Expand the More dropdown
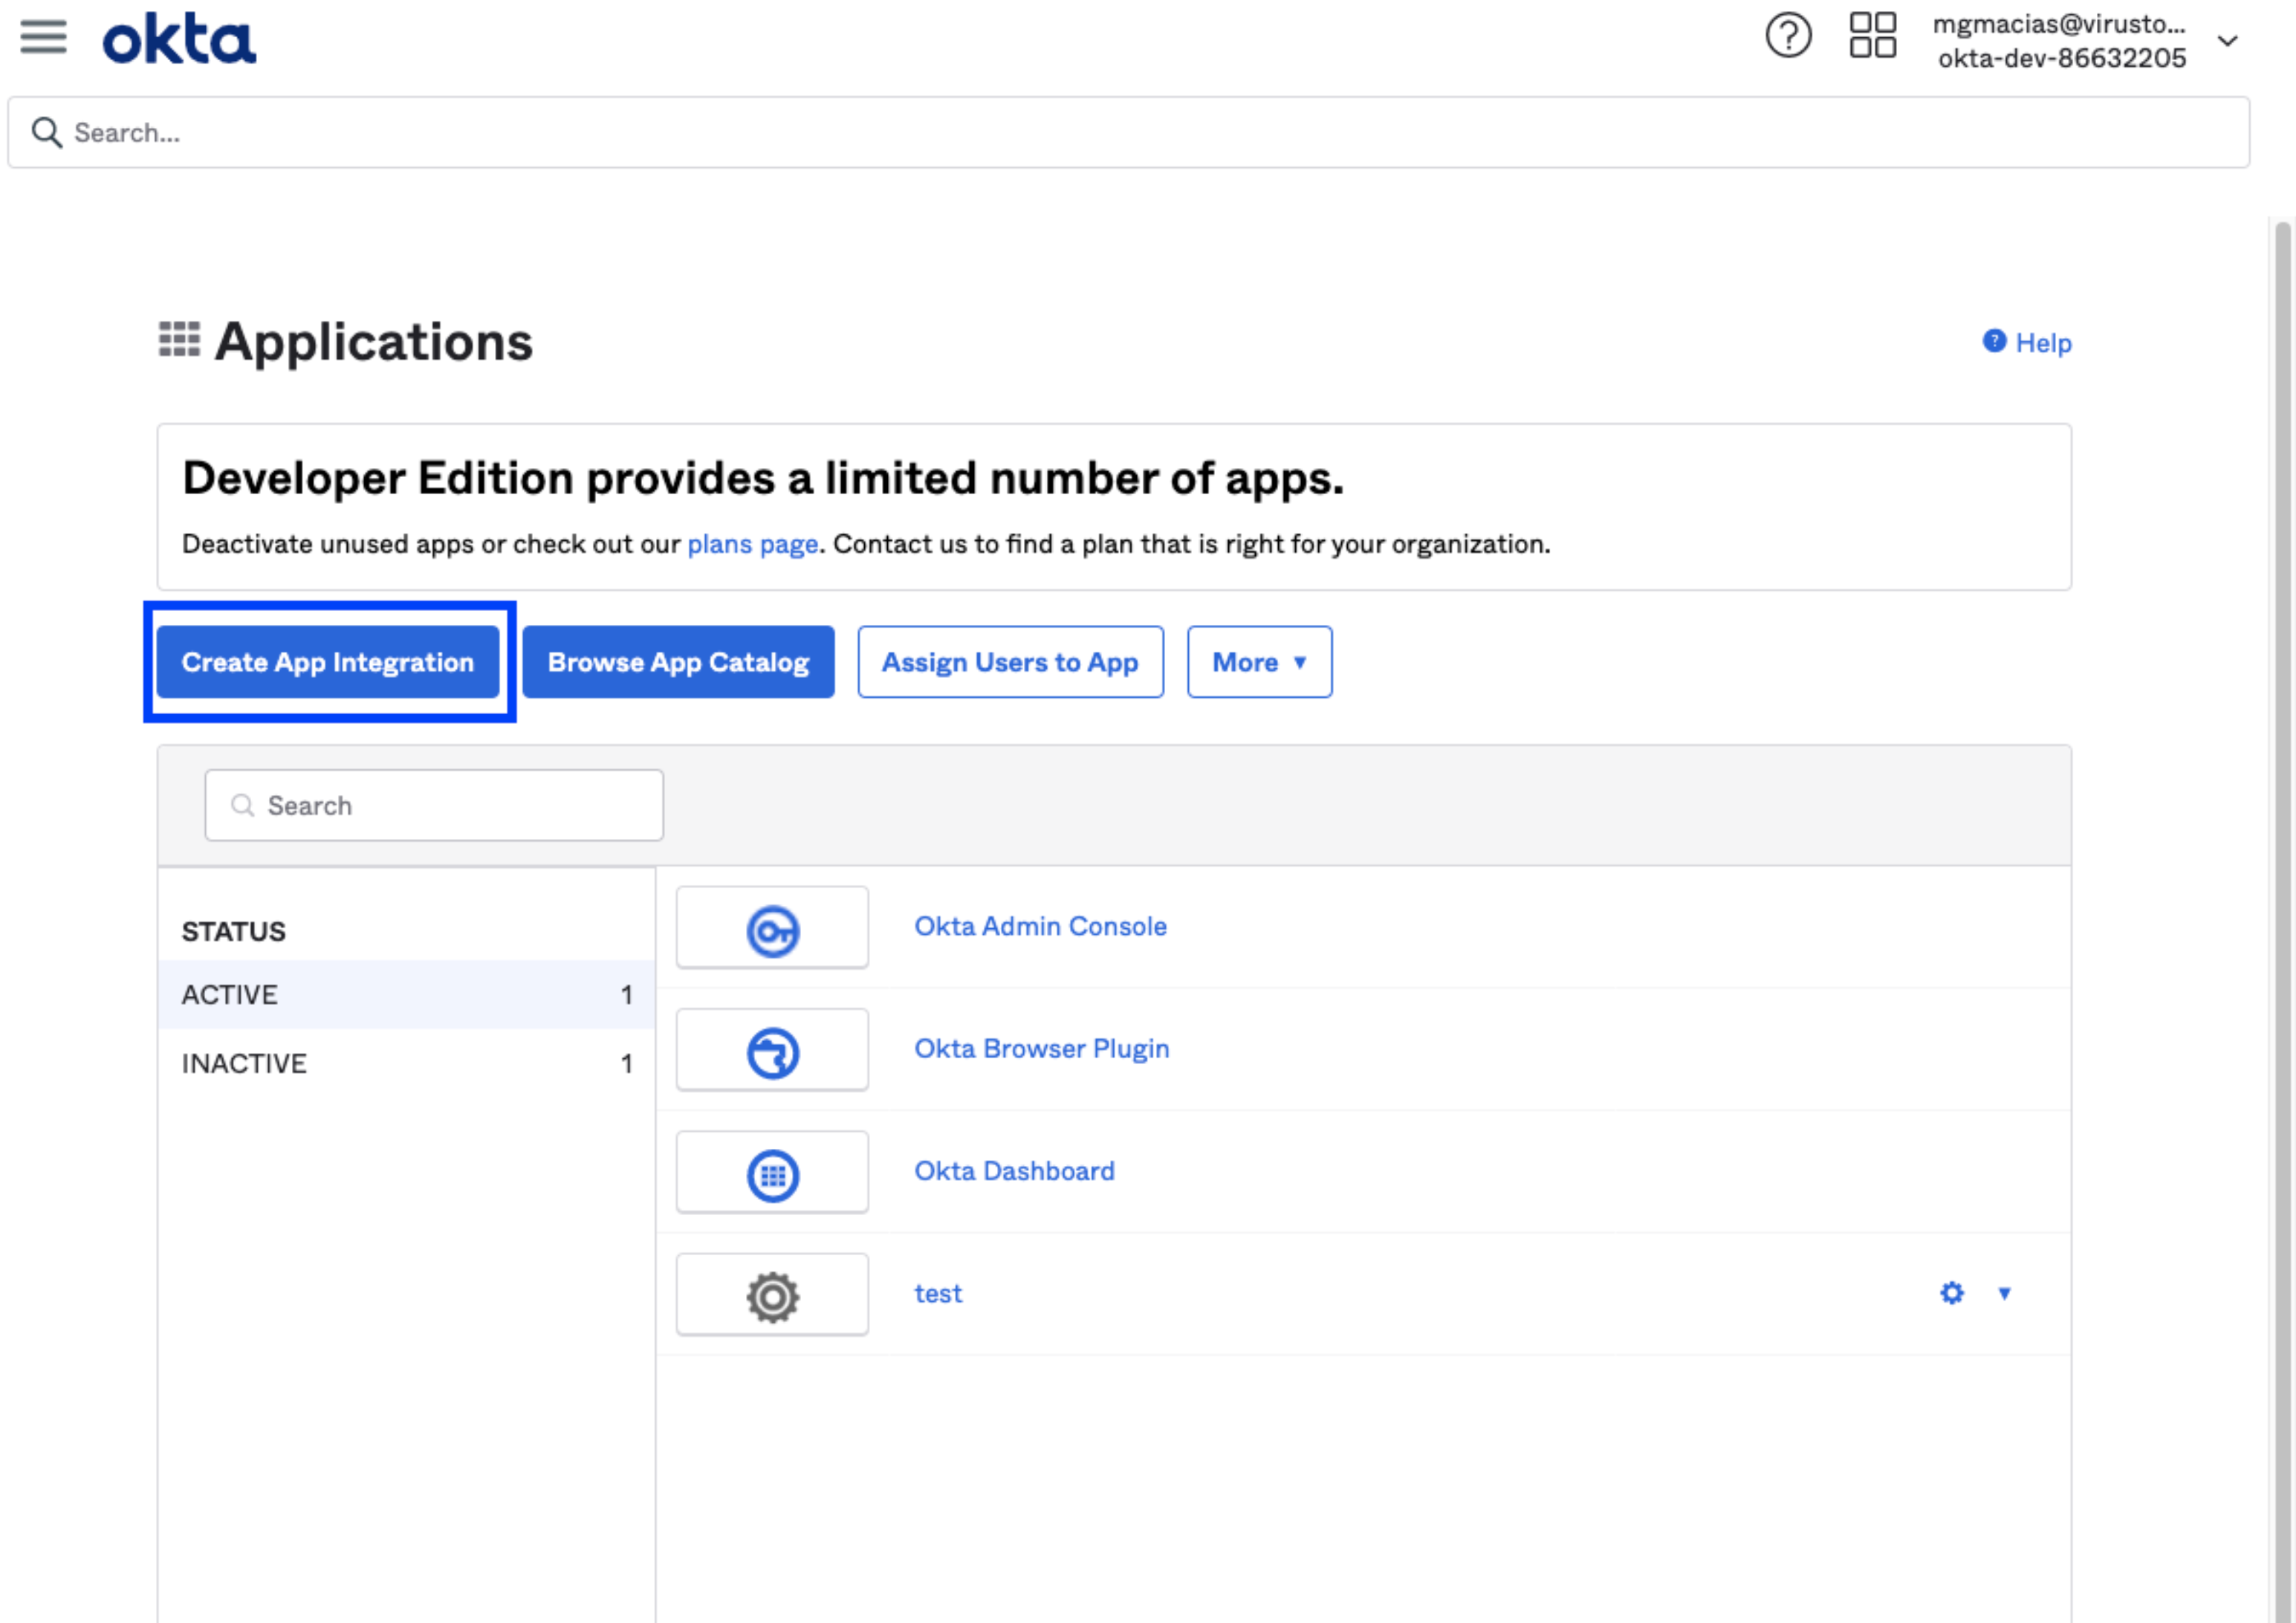Viewport: 2296px width, 1623px height. tap(1259, 662)
